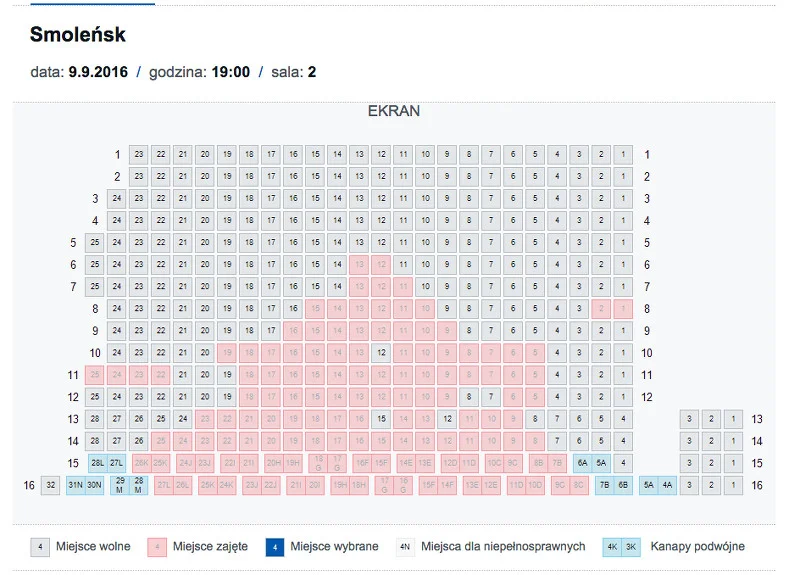
Task: Select seat 4 in row 15
Action: pos(623,463)
